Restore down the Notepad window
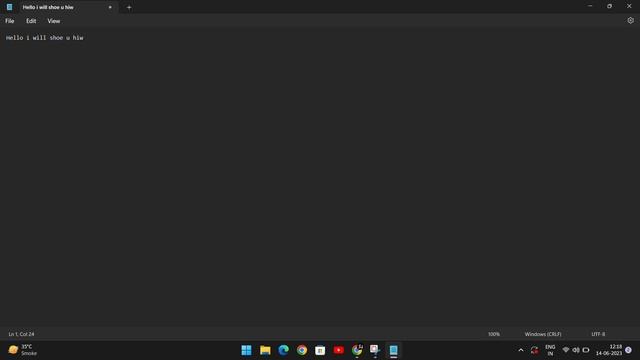Viewport: 640px width, 360px height. pyautogui.click(x=609, y=6)
